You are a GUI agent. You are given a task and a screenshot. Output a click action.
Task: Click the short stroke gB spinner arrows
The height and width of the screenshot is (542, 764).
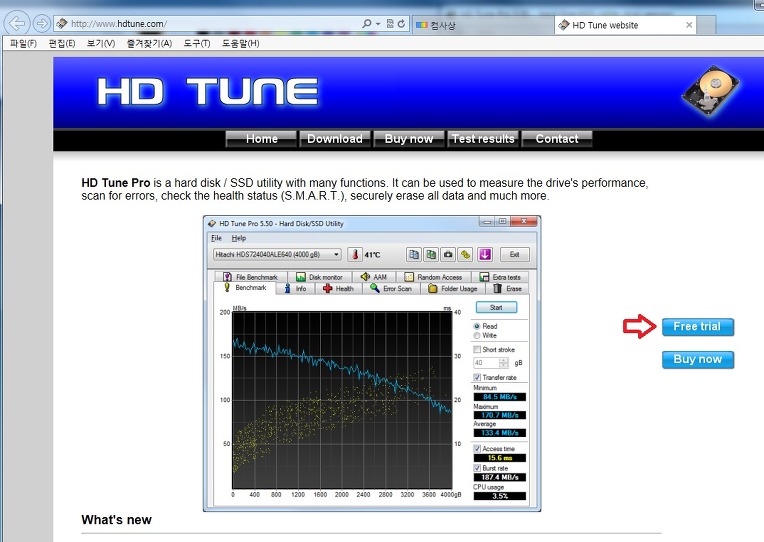(x=504, y=363)
